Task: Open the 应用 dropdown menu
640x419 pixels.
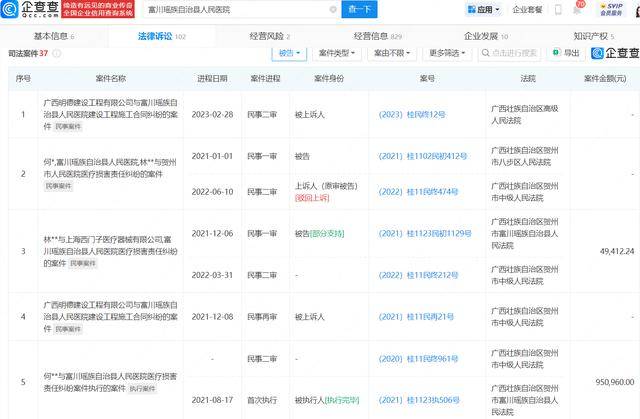Action: point(484,9)
